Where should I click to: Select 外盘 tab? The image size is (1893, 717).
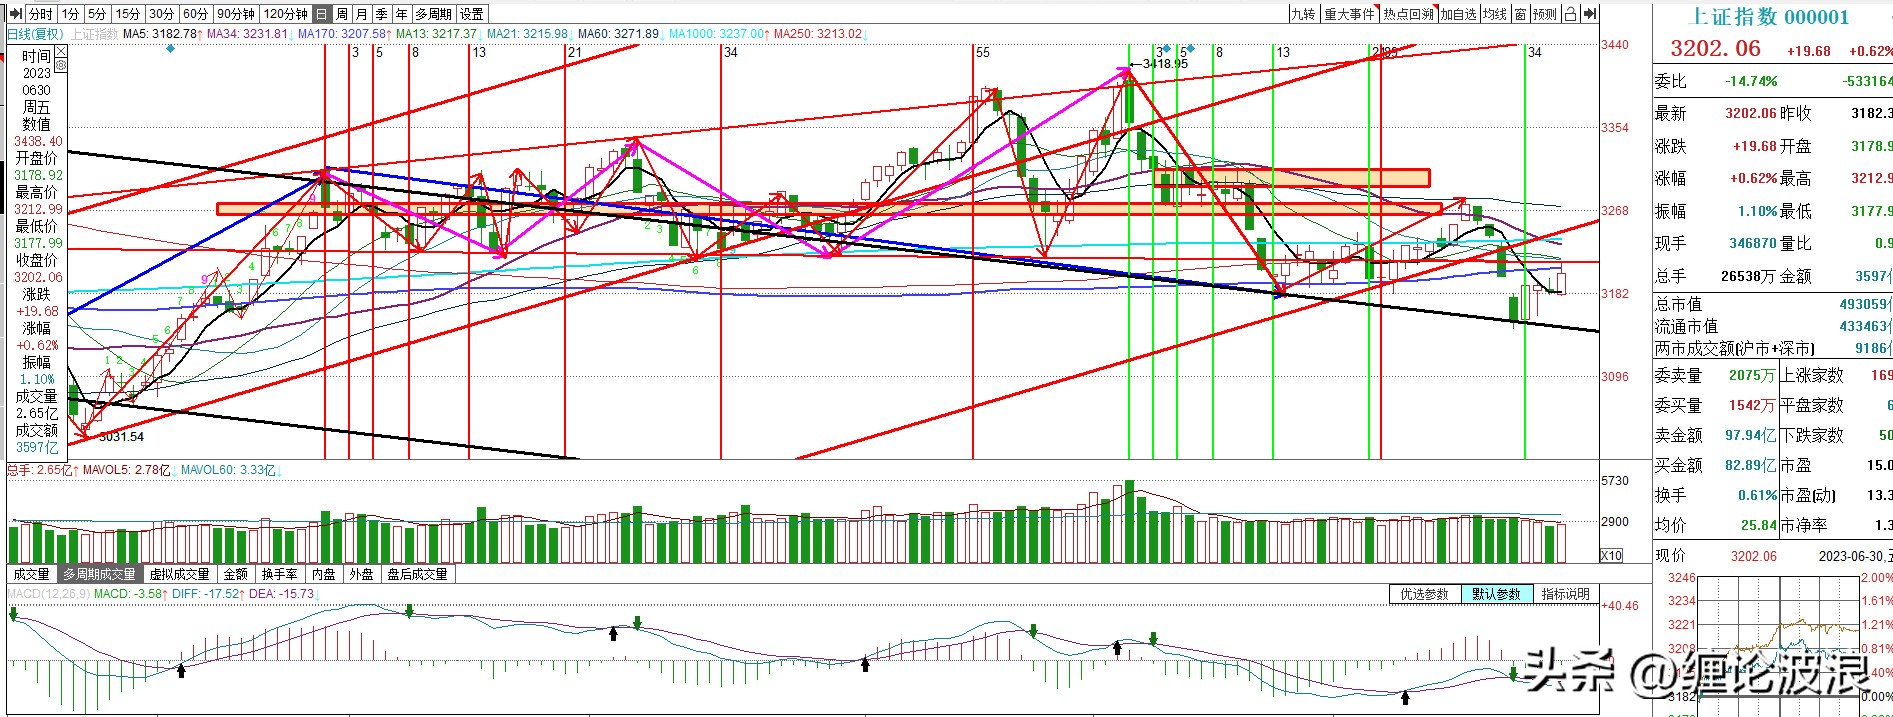(361, 574)
